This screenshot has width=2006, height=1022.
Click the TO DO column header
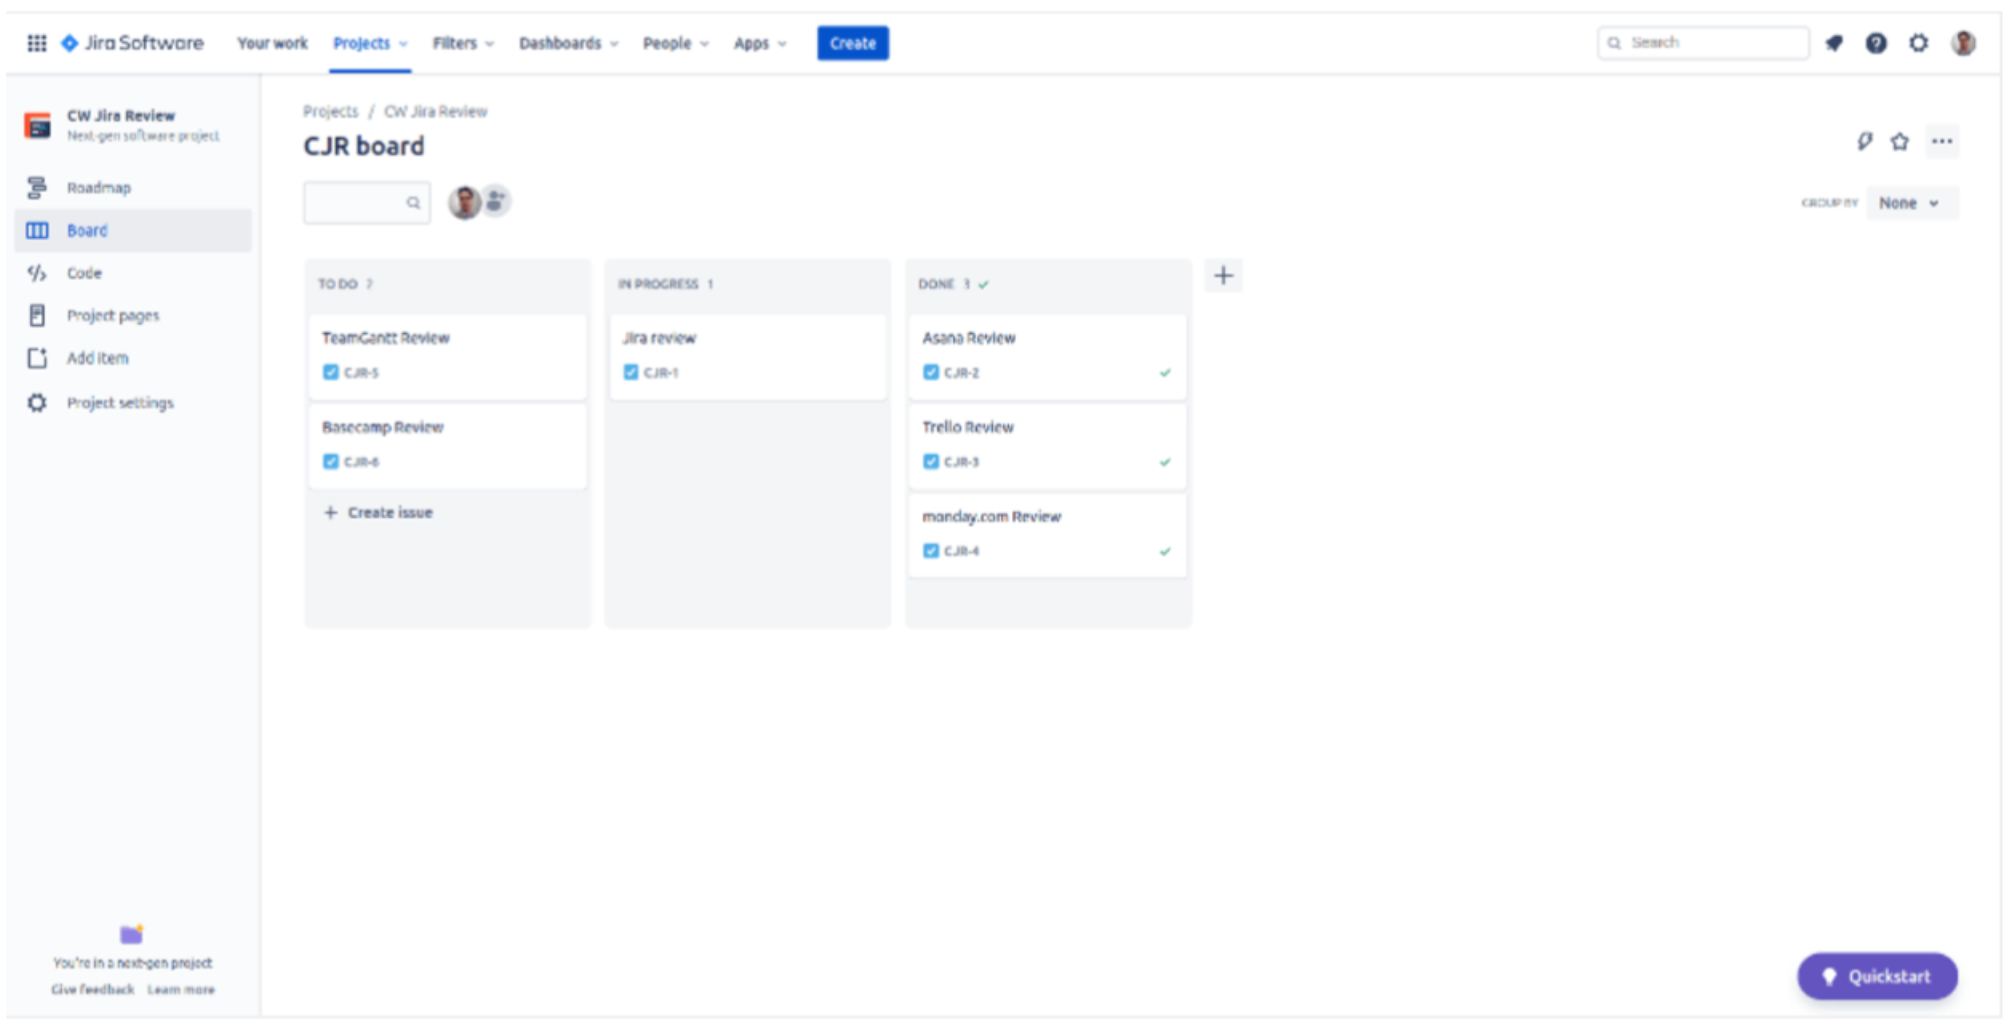coord(345,284)
